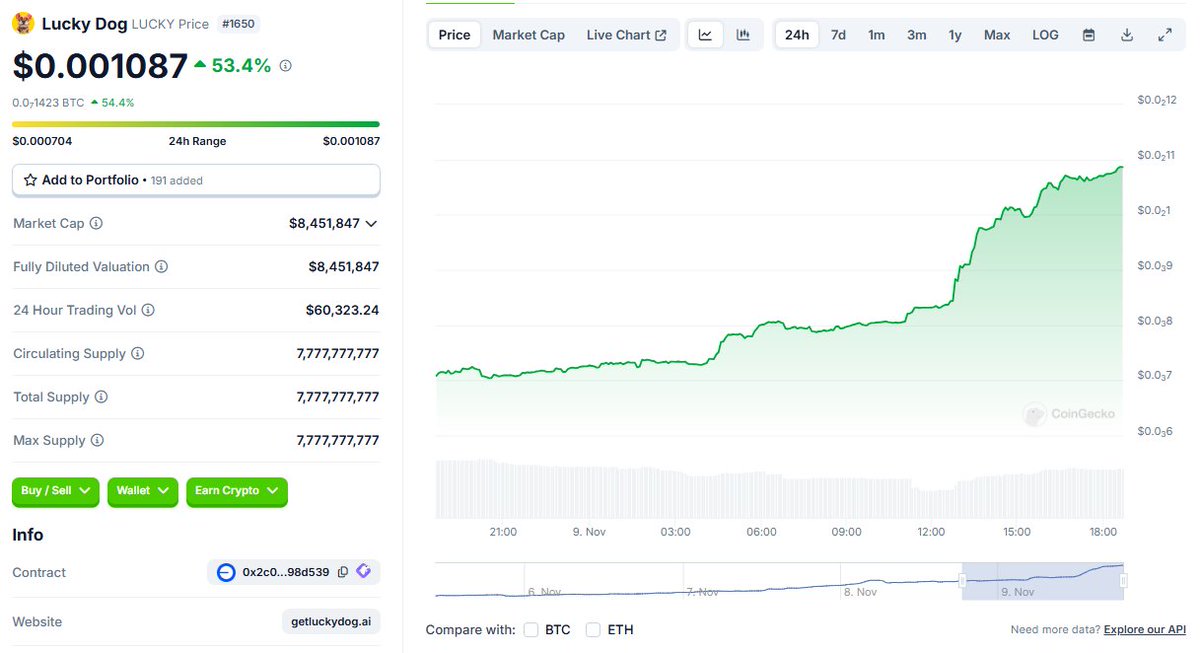
Task: Click the 0x2c0...98d539 contract address
Action: point(285,573)
